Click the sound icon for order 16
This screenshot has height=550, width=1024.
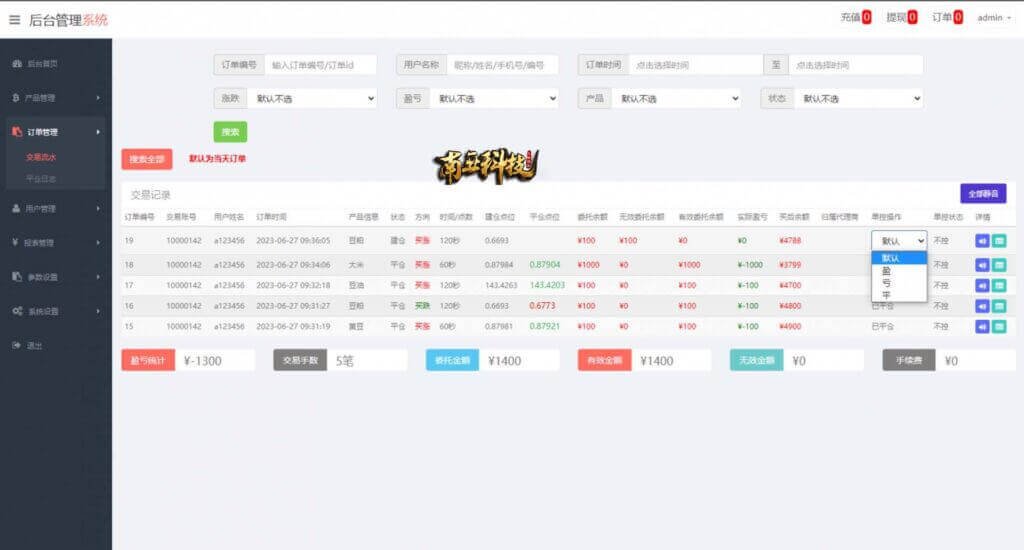[x=982, y=305]
